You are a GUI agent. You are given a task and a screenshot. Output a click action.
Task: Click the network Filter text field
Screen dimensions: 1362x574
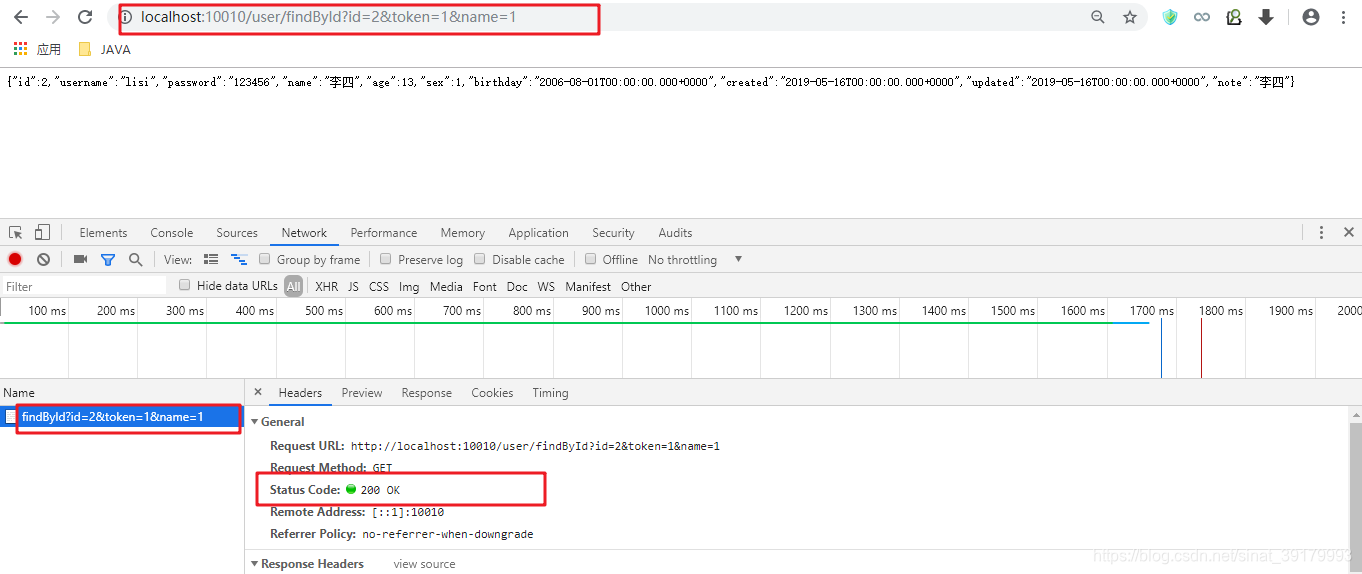tap(84, 286)
